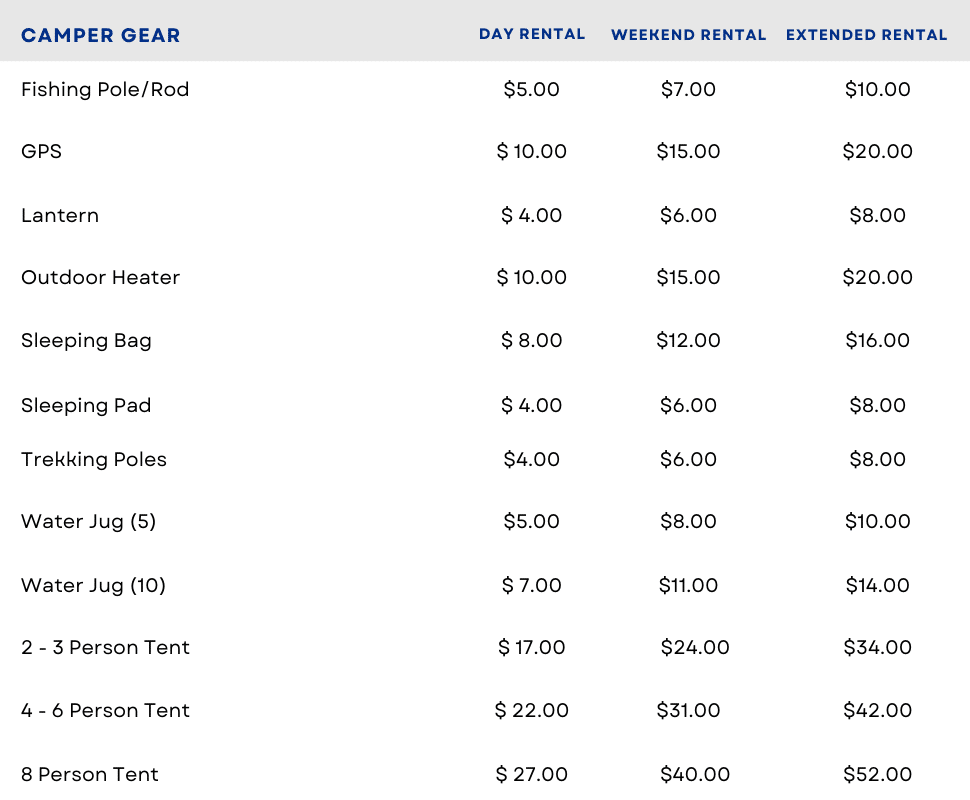Select the GPS row label

(x=41, y=151)
